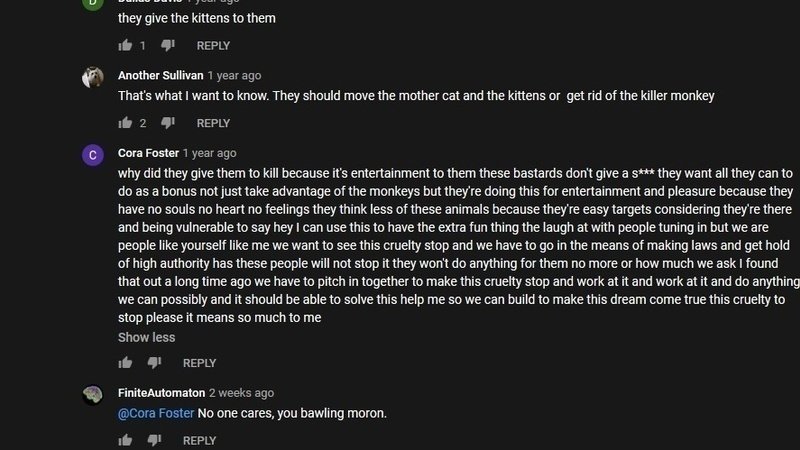Like Another Sullivan's comment
This screenshot has height=450, width=800.
(125, 123)
